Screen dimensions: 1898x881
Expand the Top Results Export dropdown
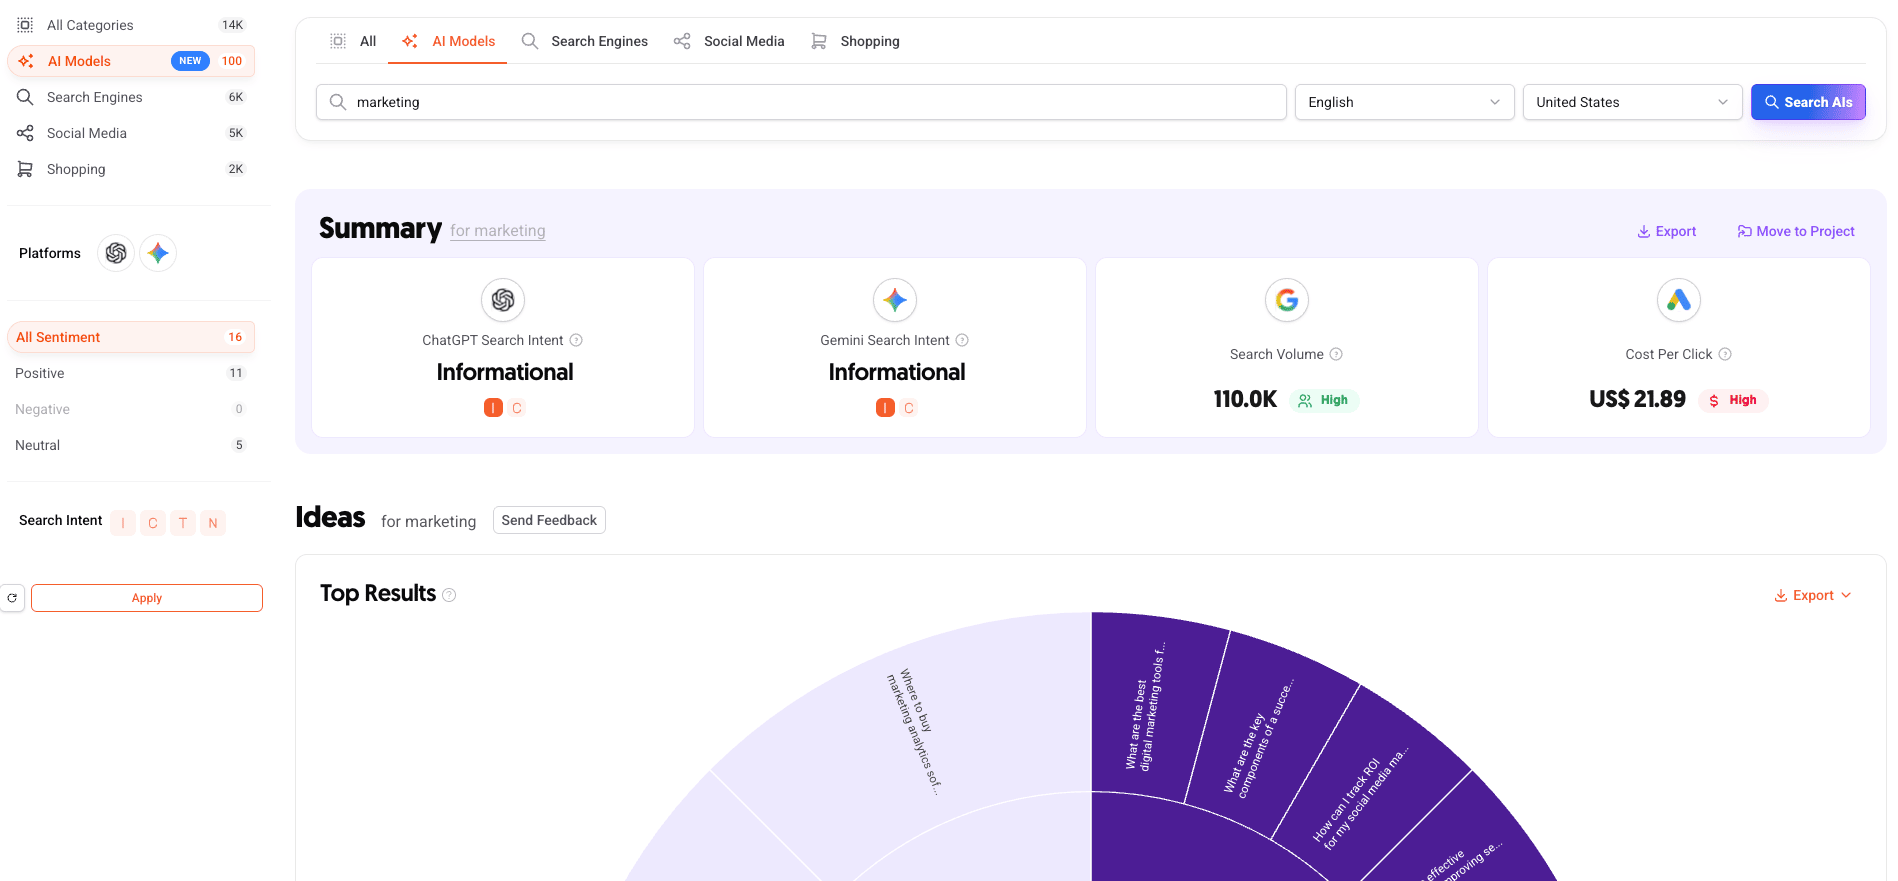click(x=1812, y=595)
